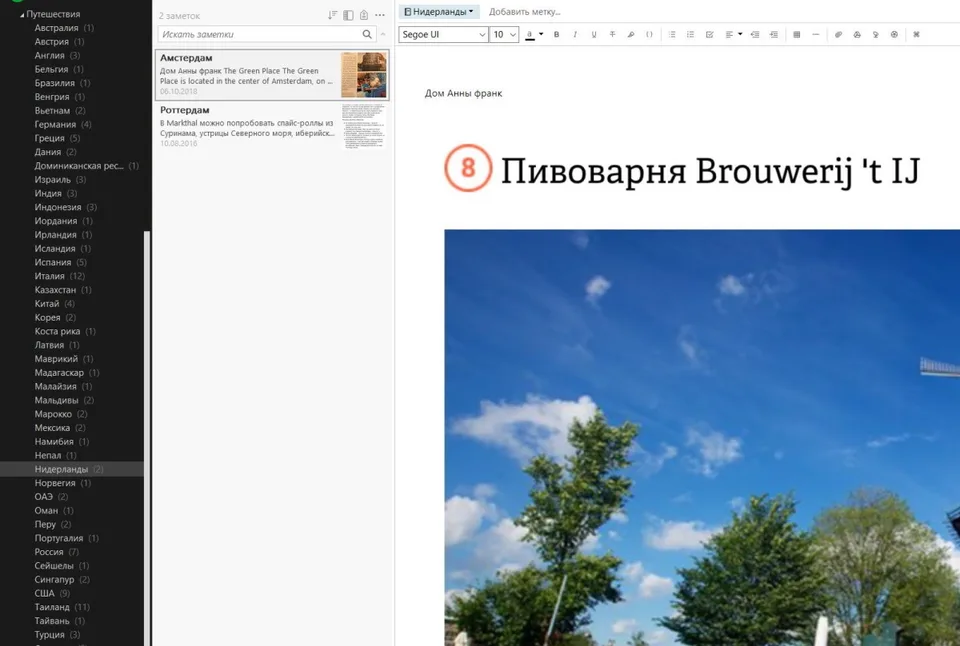Apply the current font color swatch
Viewport: 960px width, 646px height.
(530, 35)
